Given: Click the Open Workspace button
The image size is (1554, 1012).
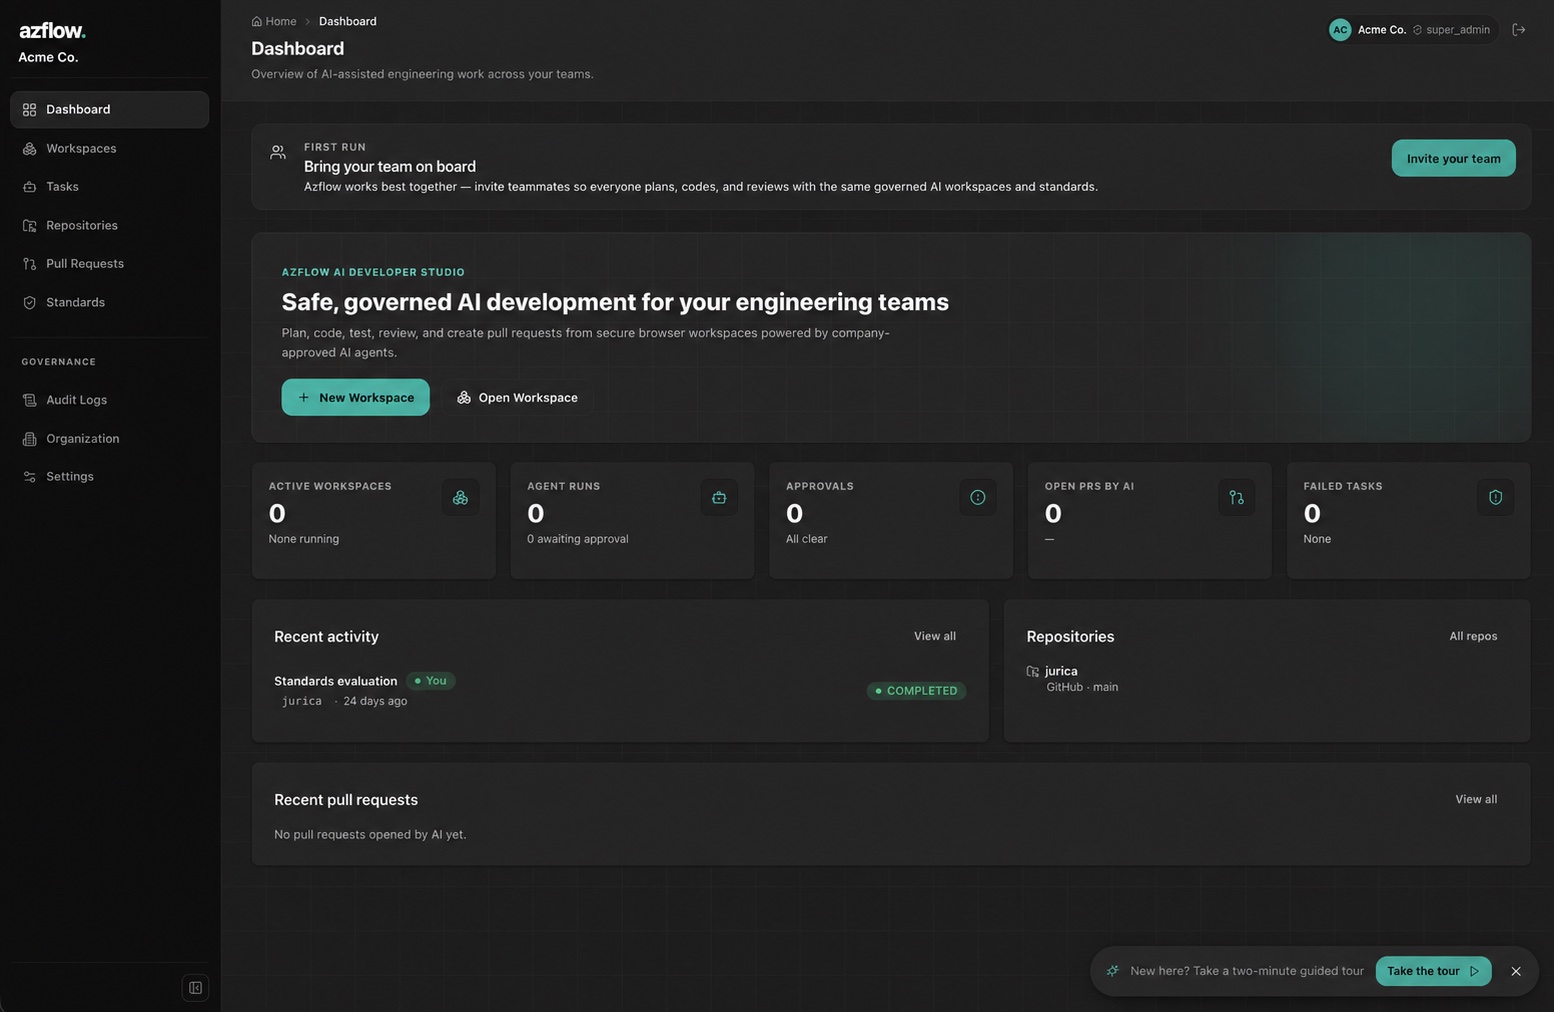Looking at the screenshot, I should pyautogui.click(x=517, y=397).
